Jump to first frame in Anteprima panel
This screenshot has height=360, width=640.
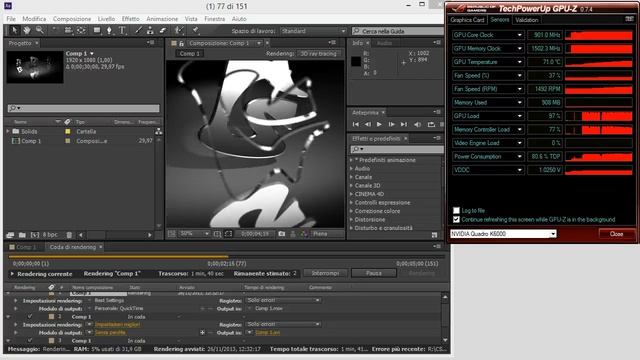(356, 124)
